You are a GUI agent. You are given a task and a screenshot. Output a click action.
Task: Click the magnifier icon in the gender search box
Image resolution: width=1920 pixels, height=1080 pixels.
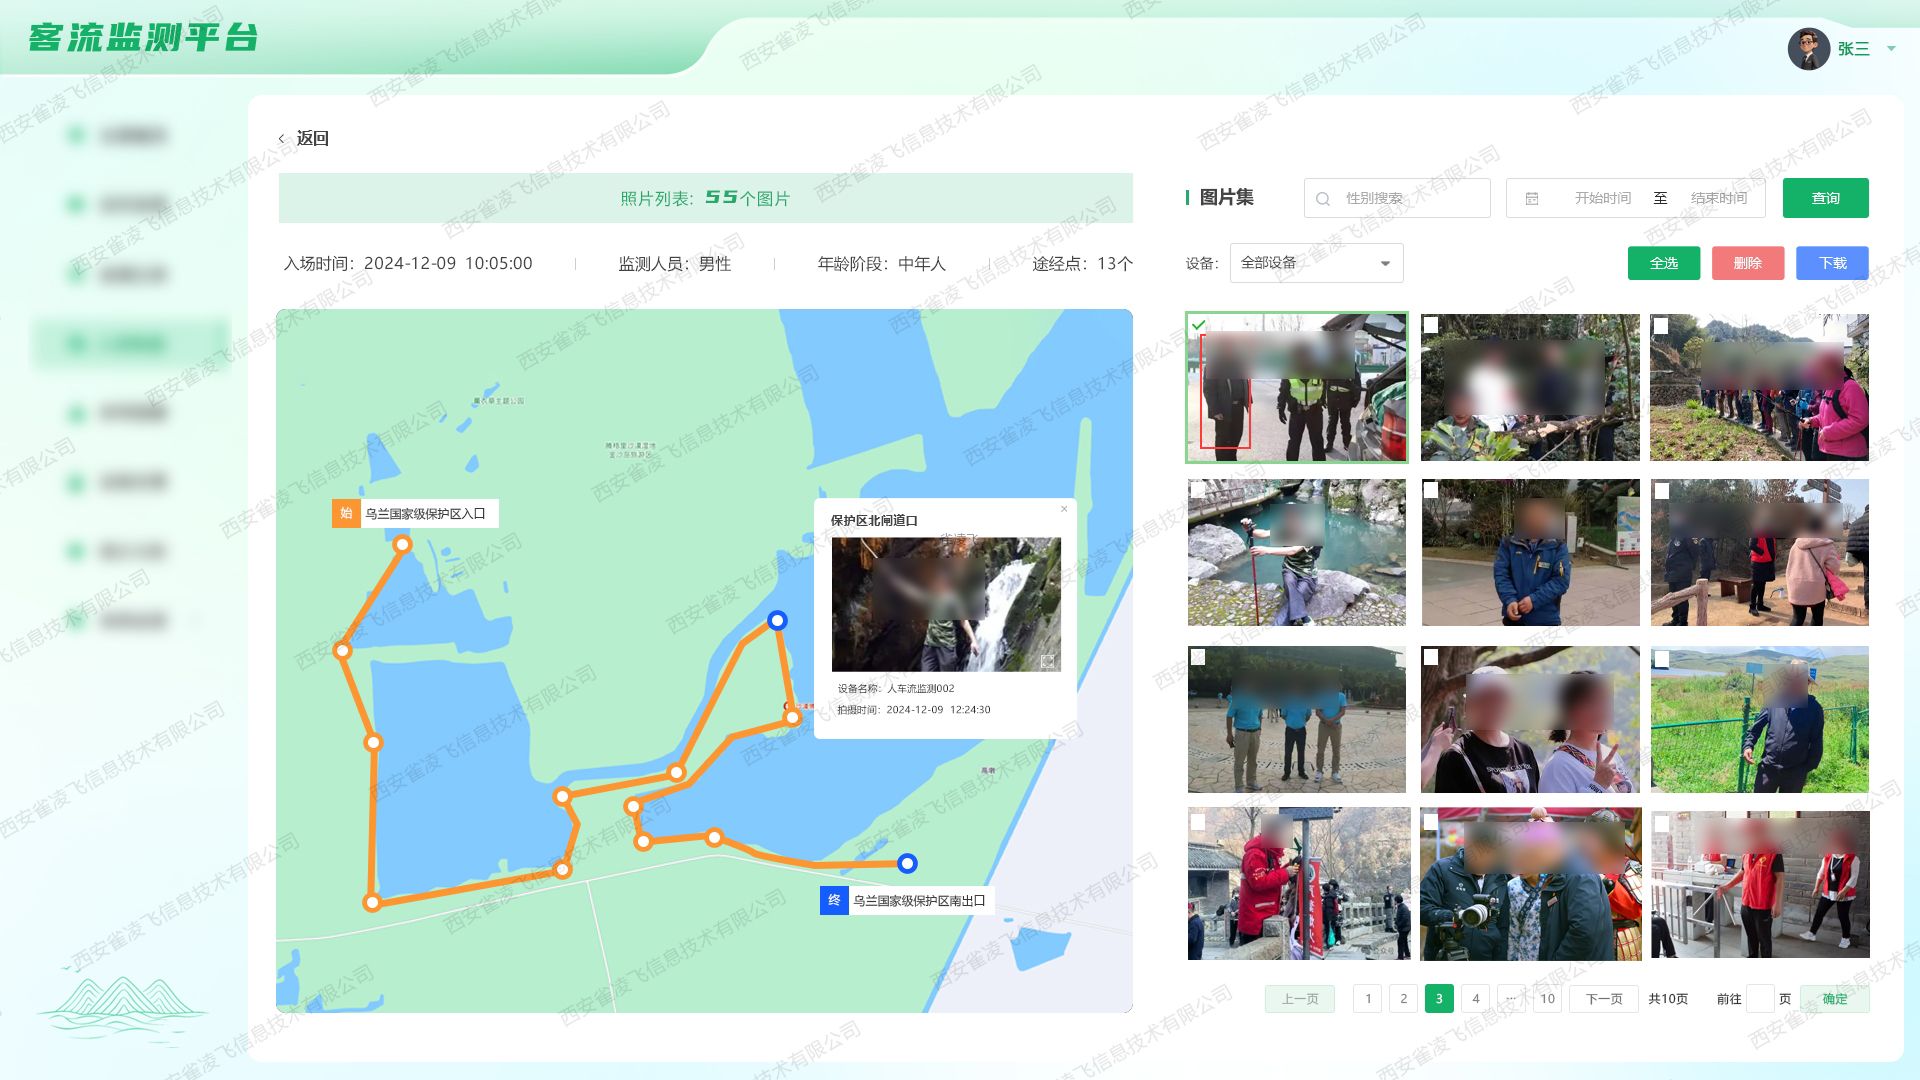(1323, 197)
